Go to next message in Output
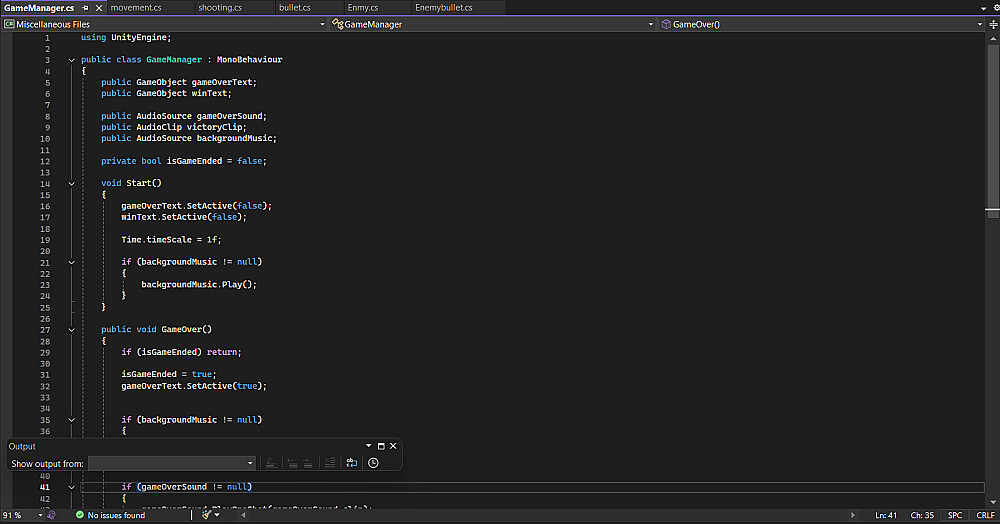 coord(307,463)
